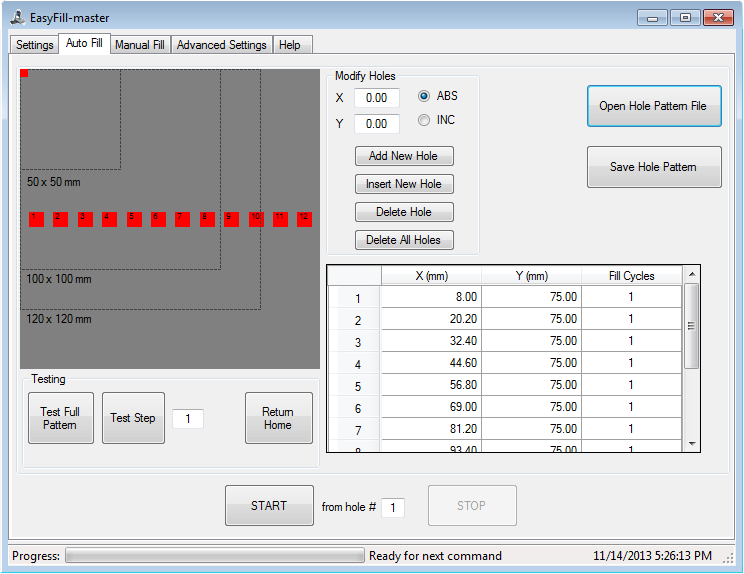Select hole marker 9 in pattern preview
The image size is (744, 574).
tap(232, 219)
